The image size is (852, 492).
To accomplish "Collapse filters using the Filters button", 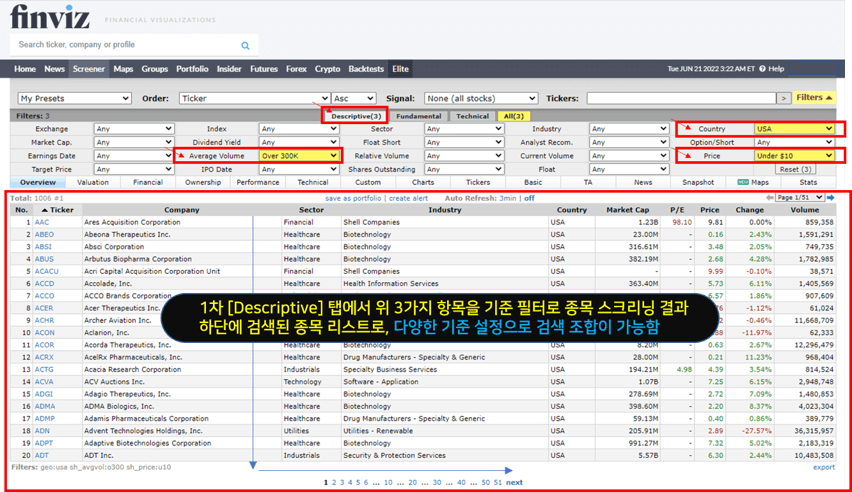I will (813, 98).
